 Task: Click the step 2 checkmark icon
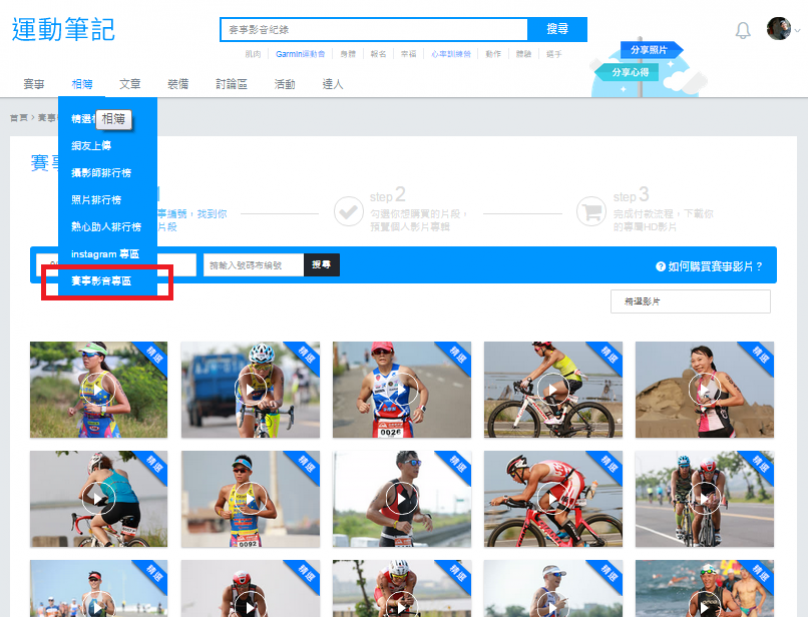tap(349, 211)
